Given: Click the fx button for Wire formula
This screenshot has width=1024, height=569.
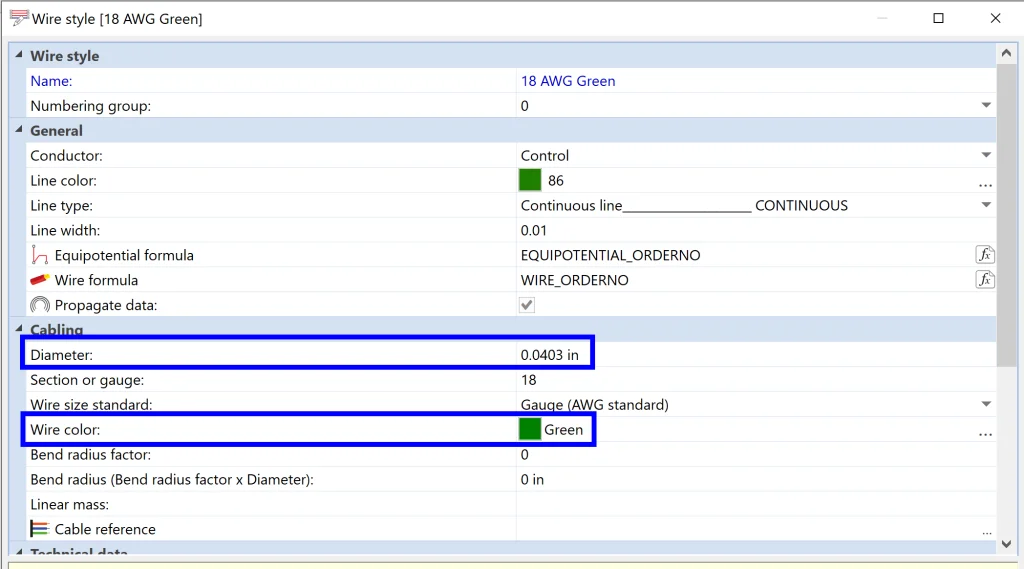Looking at the screenshot, I should click(x=985, y=280).
